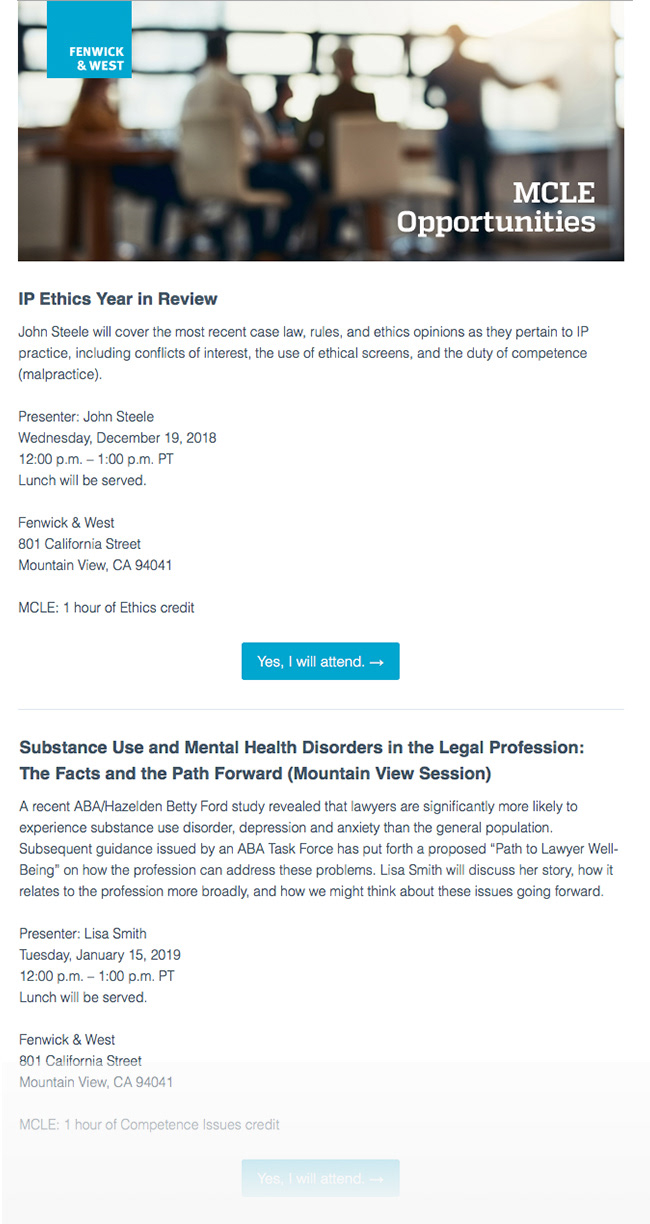
Task: Click 'MCLE: 1 hour of Competence Issues credit'
Action: tap(149, 1124)
